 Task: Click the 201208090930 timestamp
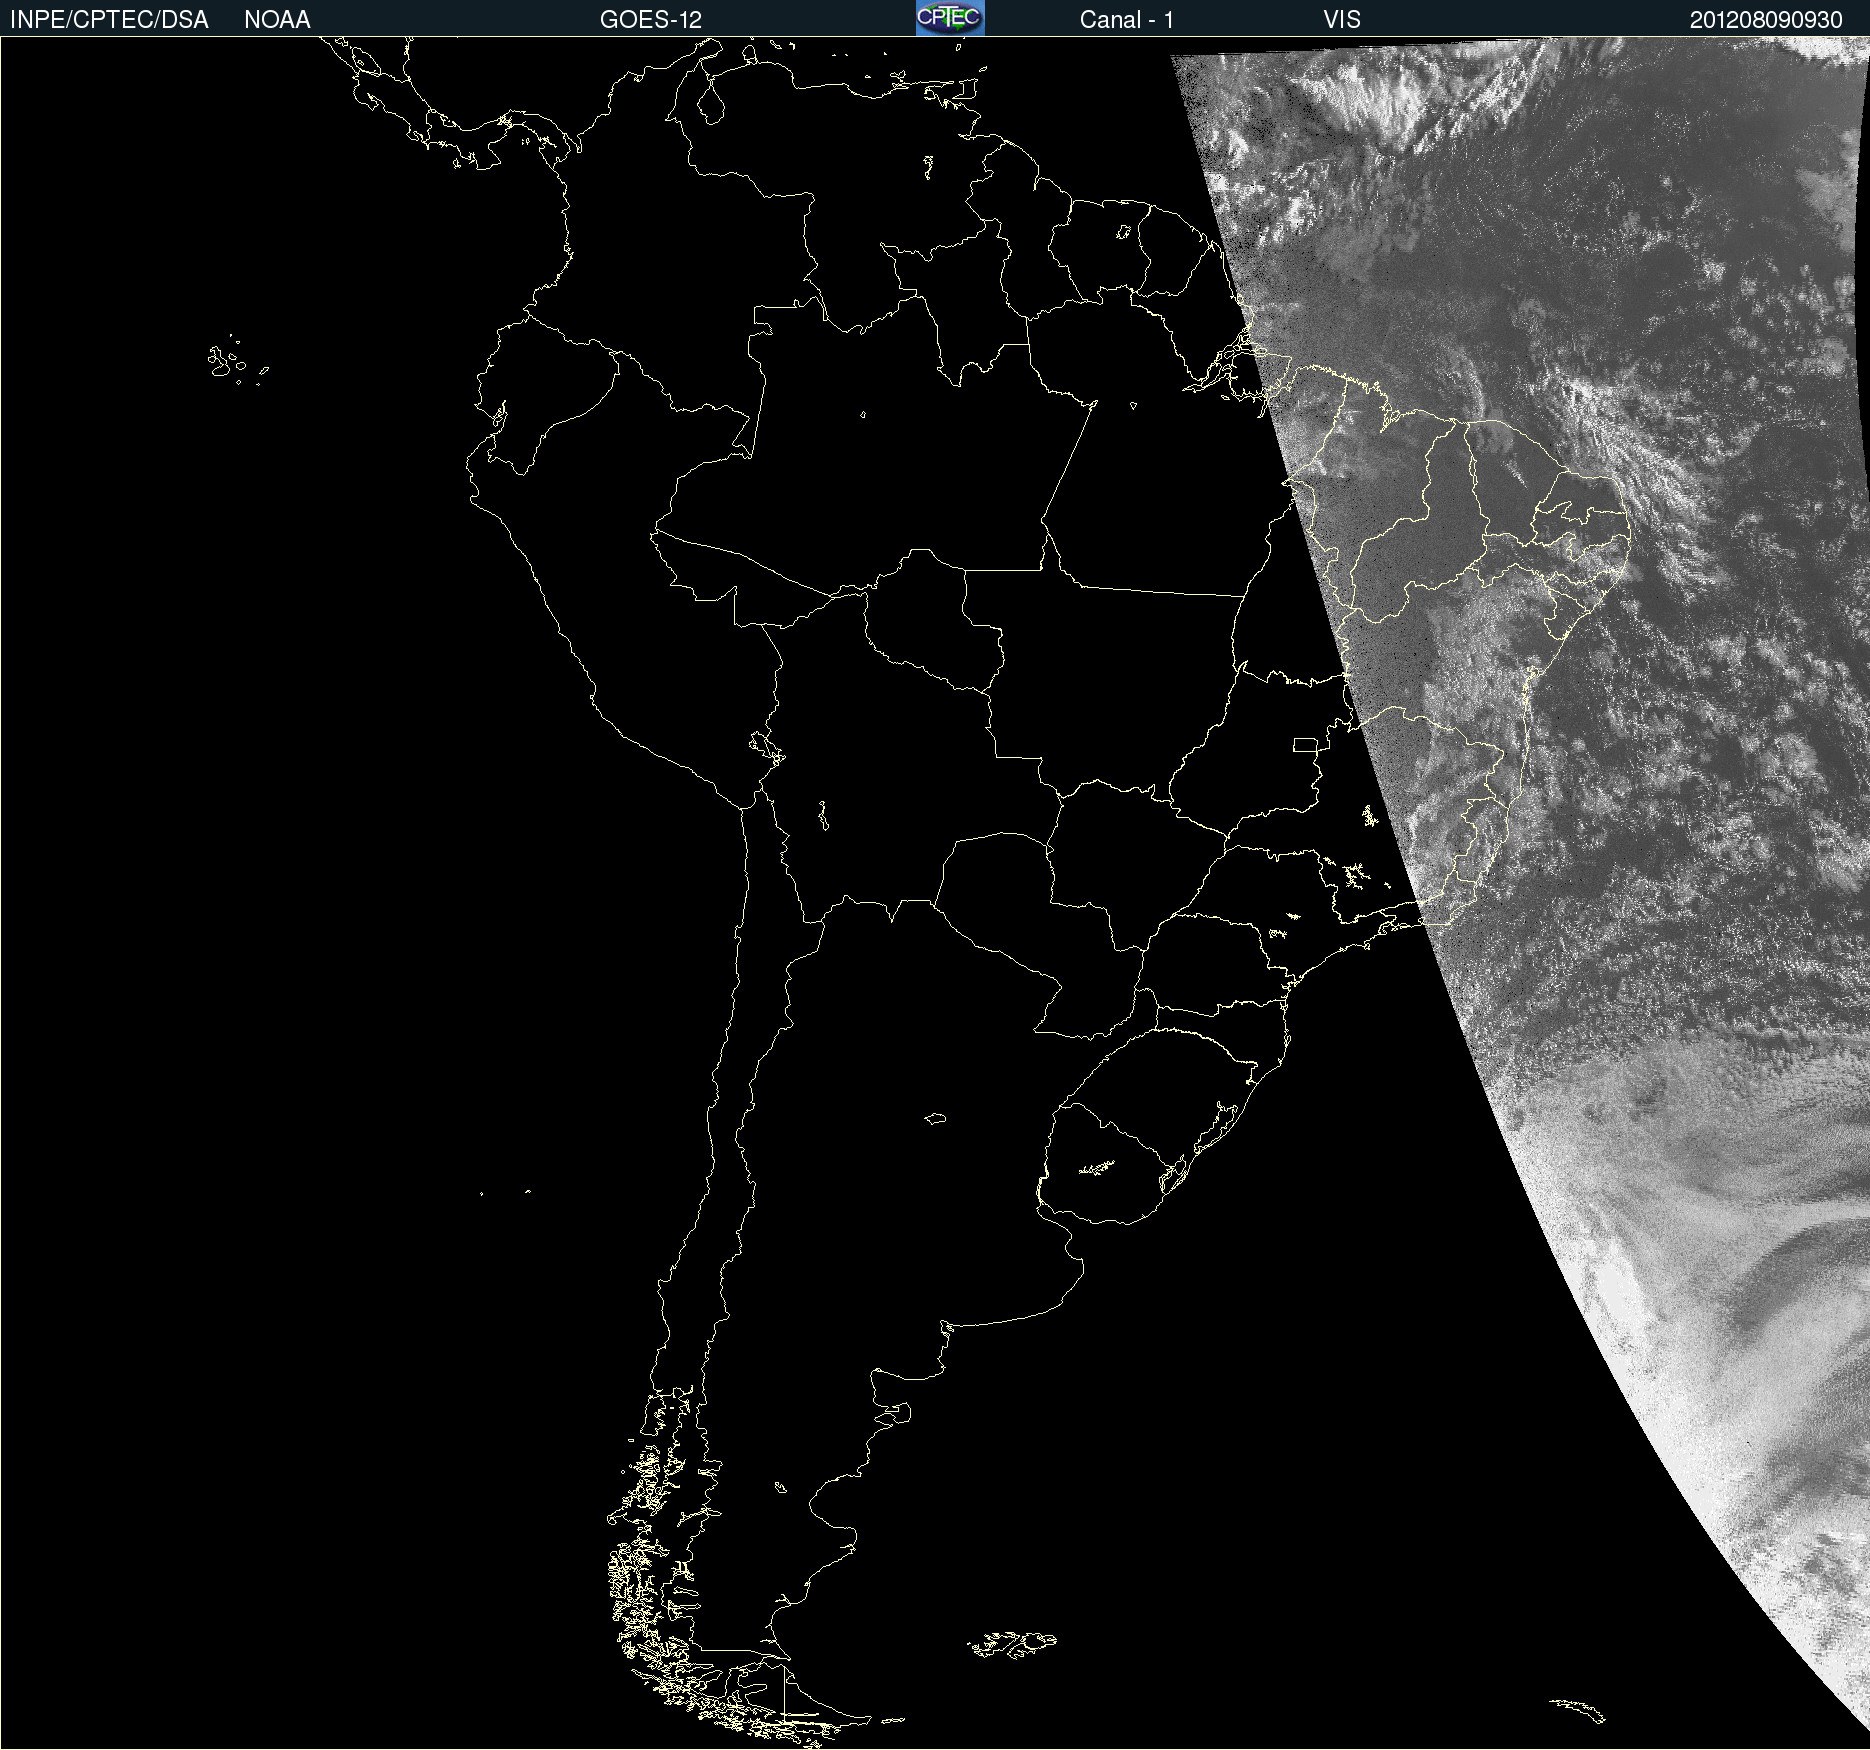(x=1766, y=20)
